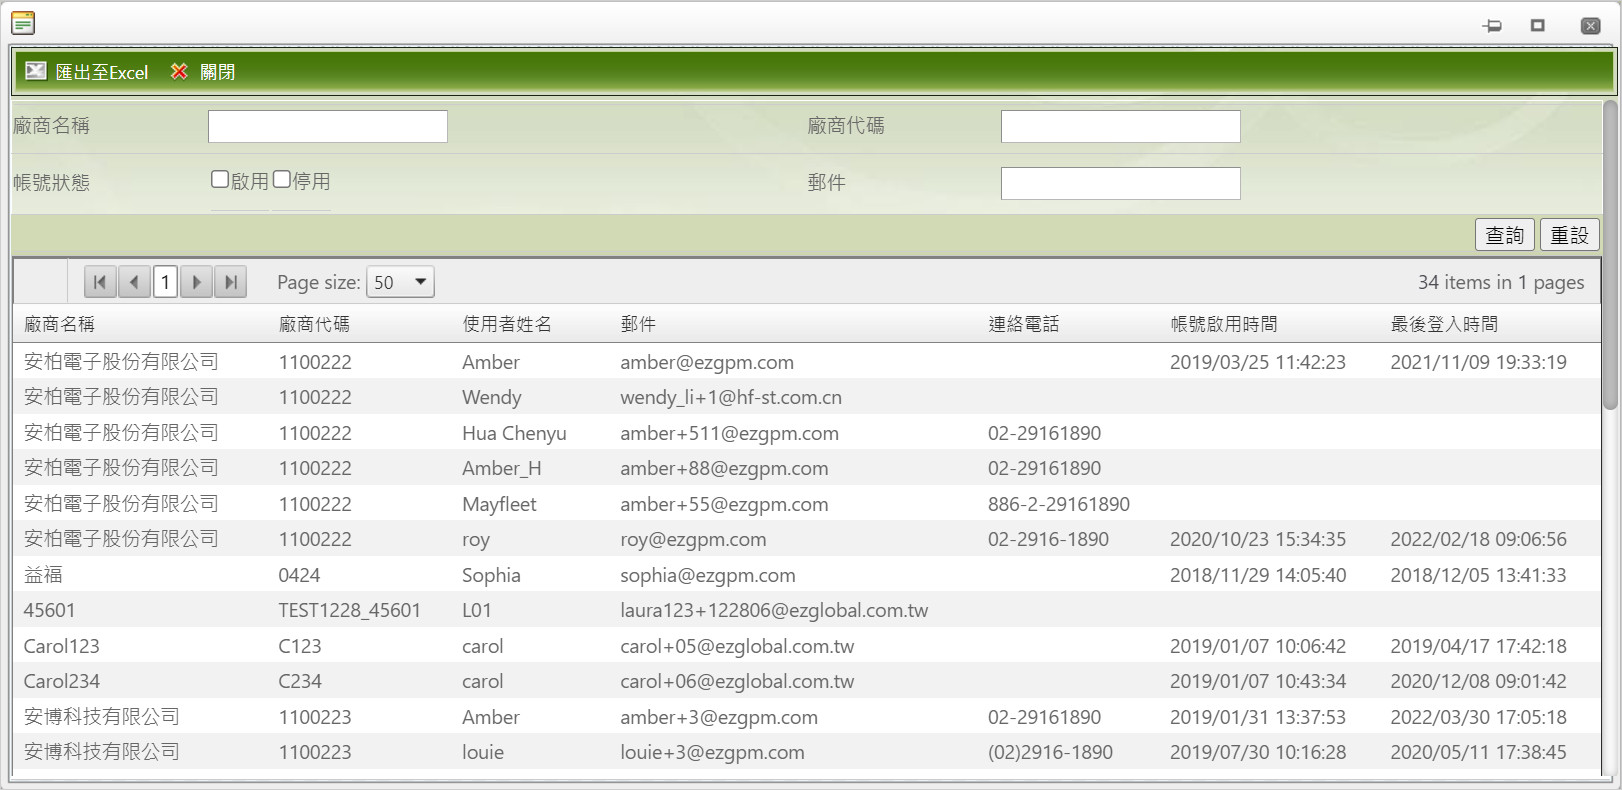This screenshot has width=1622, height=790.
Task: Pin the window using pin icon
Action: 1492,25
